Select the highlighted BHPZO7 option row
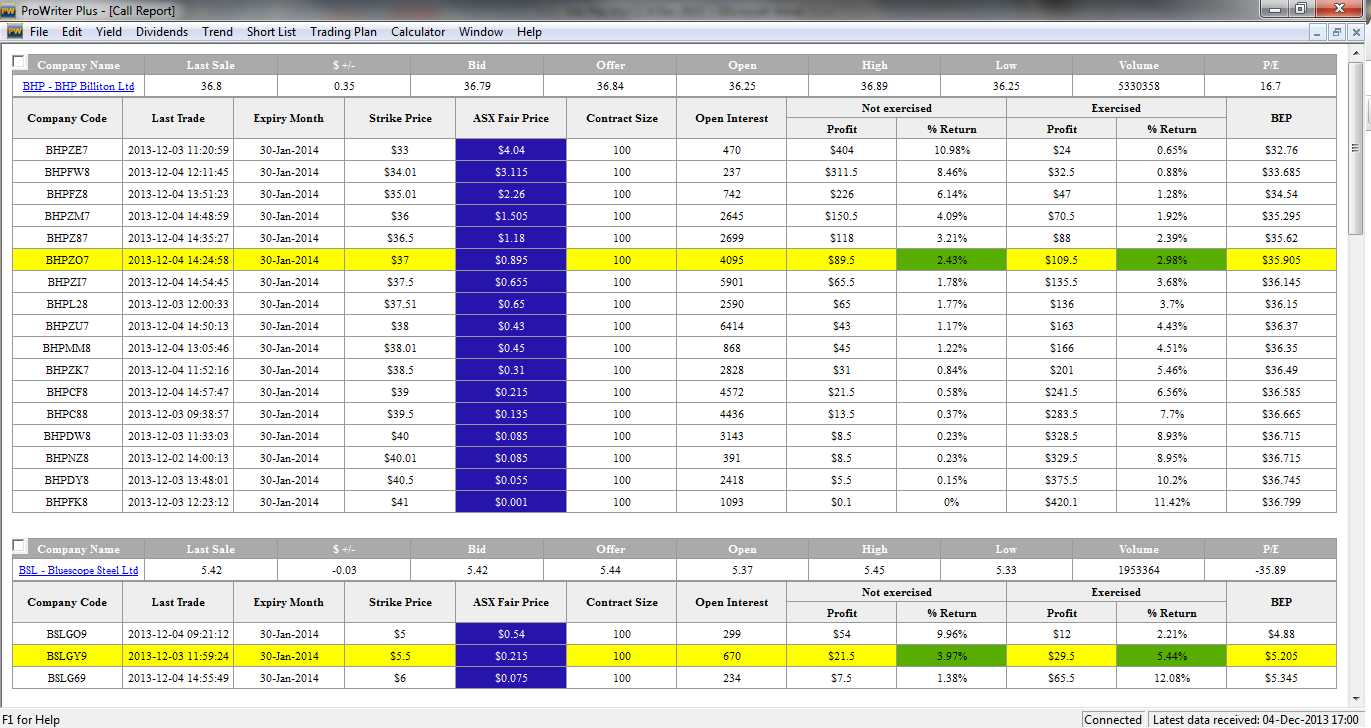The width and height of the screenshot is (1371, 728). coord(67,261)
